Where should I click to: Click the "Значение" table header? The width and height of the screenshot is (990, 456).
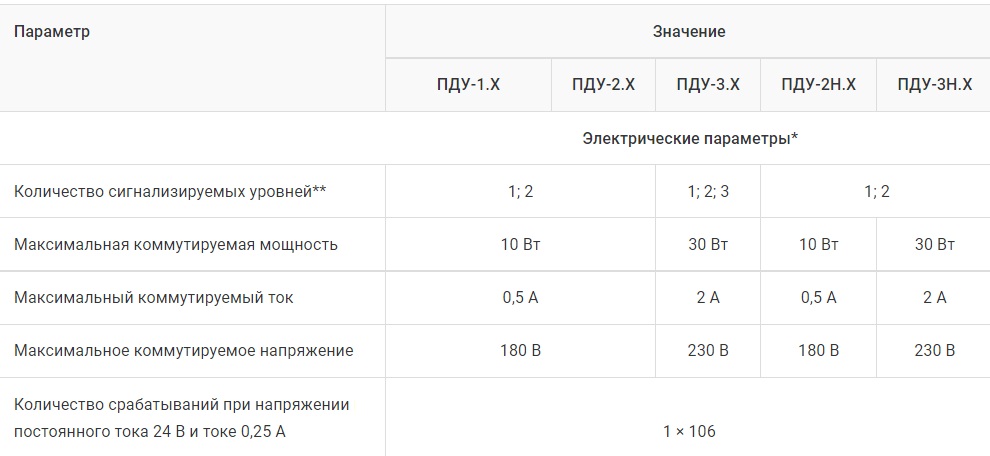[689, 32]
